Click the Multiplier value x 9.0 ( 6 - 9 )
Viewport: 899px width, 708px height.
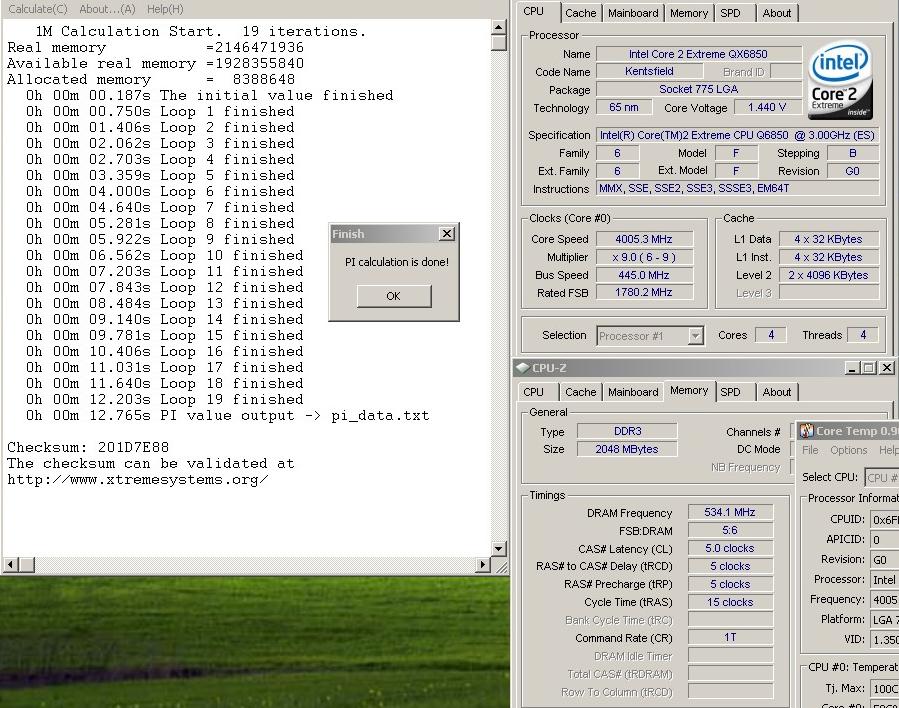[x=644, y=257]
